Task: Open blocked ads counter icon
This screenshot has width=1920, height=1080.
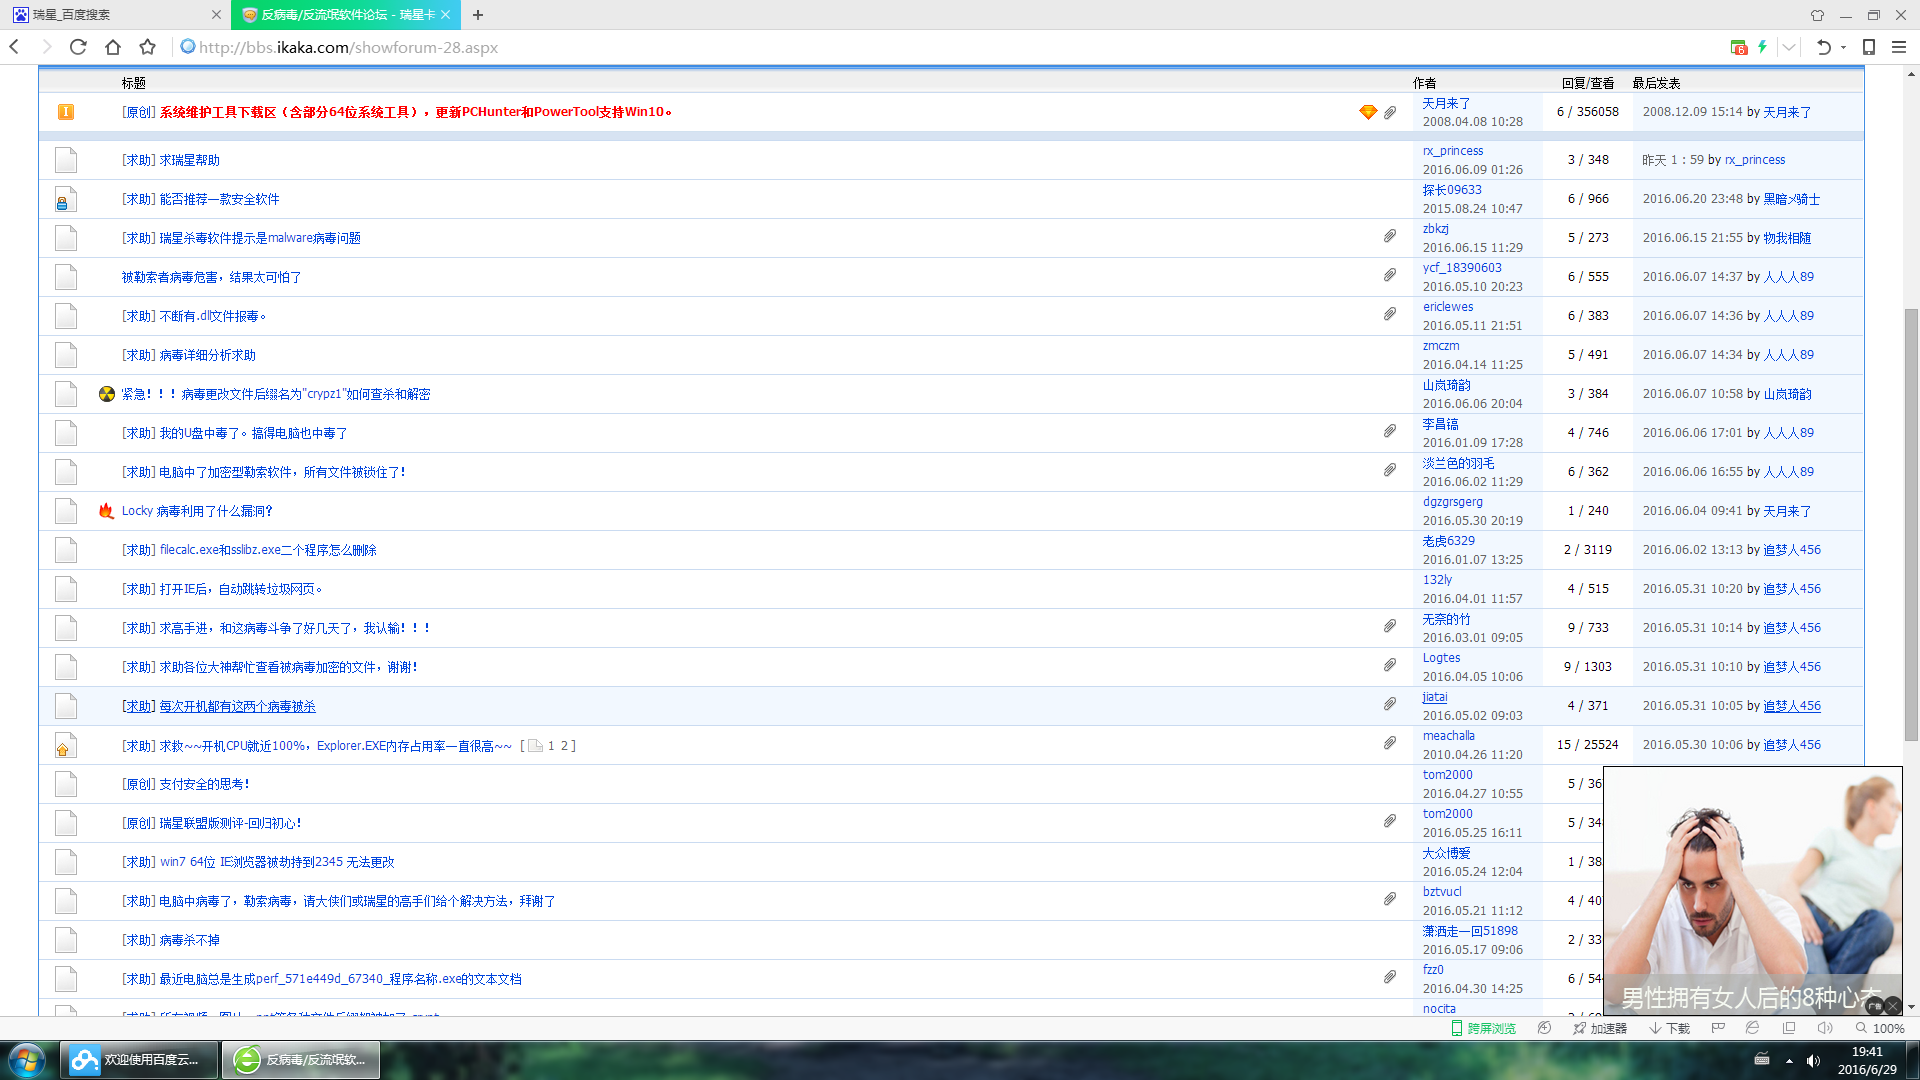Action: coord(1739,47)
